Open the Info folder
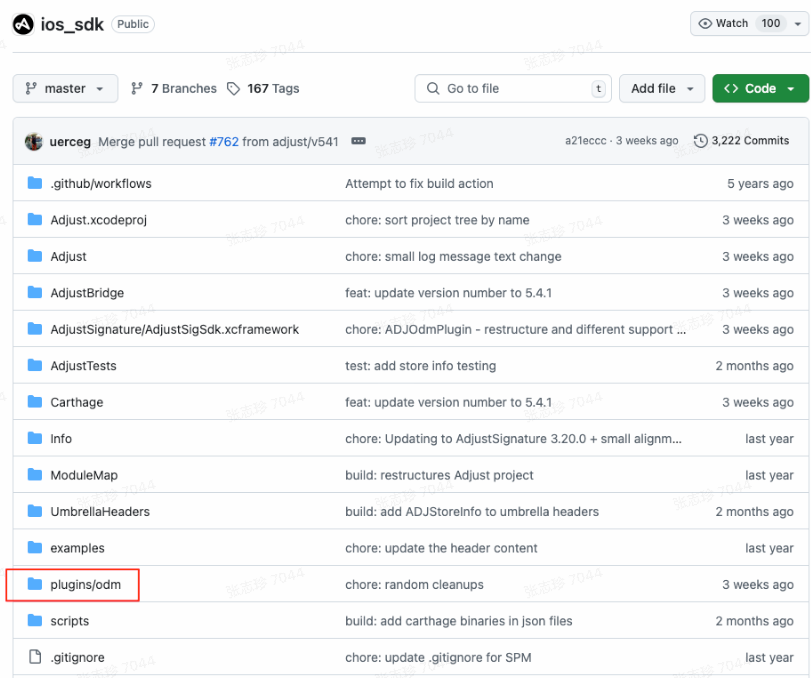 (61, 439)
